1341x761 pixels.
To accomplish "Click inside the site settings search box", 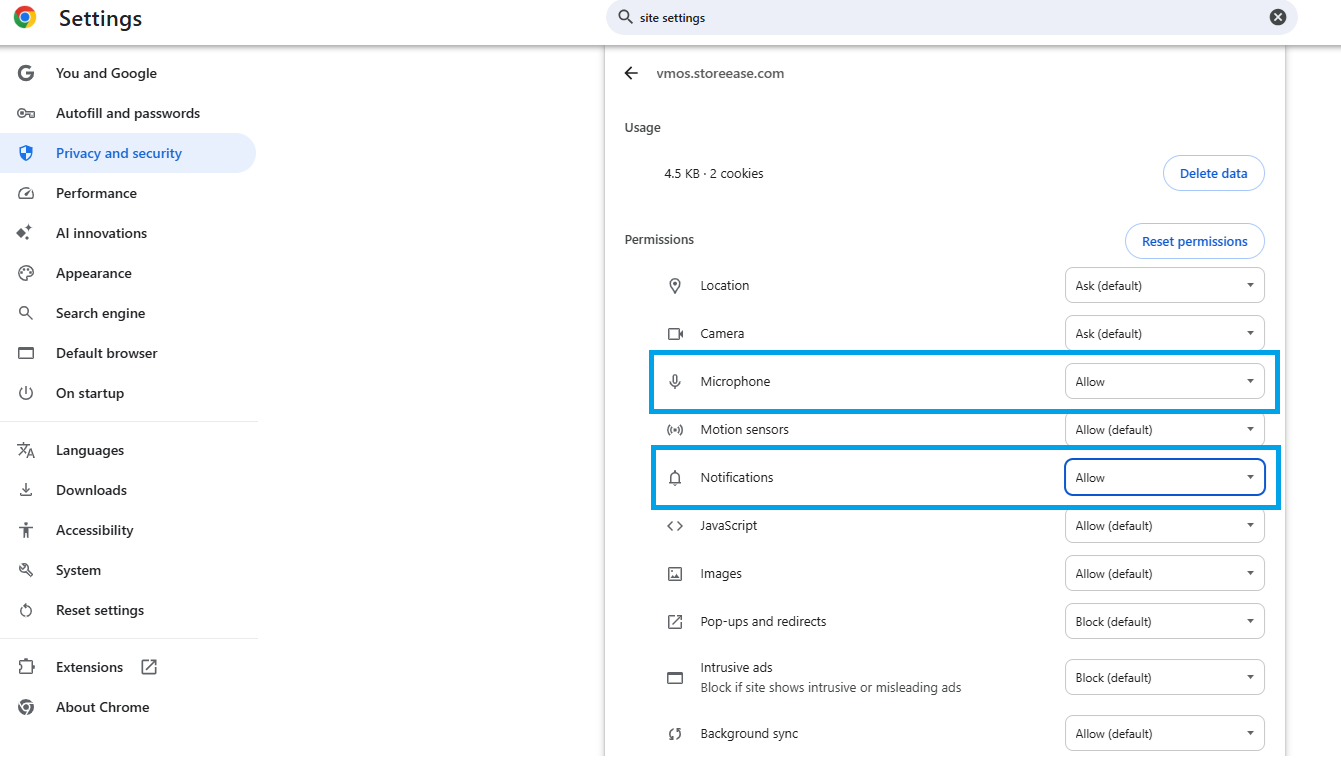I will (950, 17).
